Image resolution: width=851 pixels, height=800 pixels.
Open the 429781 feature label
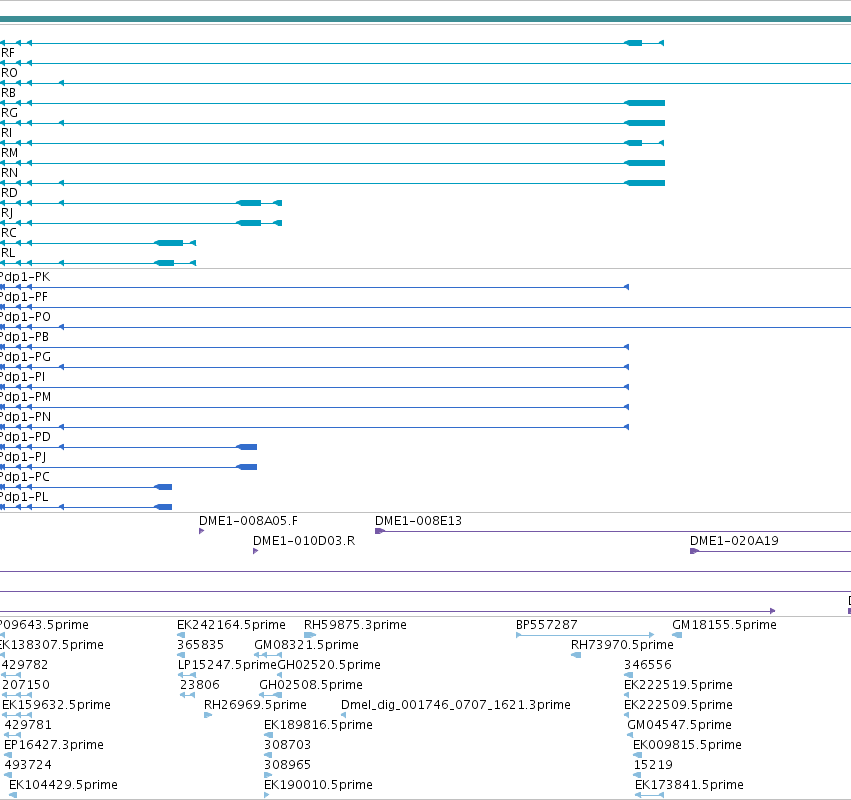pos(28,725)
